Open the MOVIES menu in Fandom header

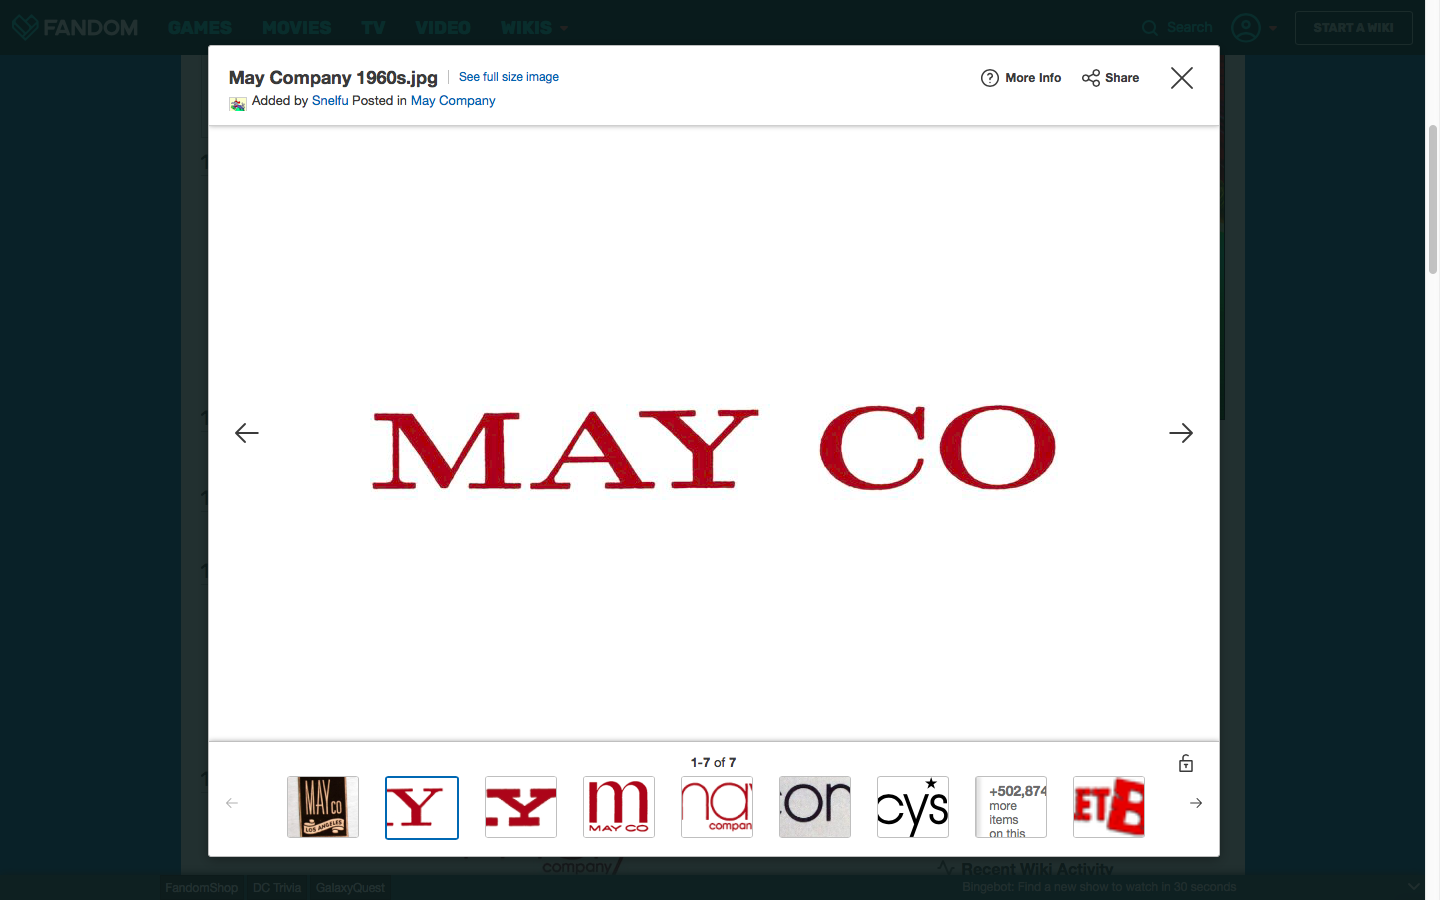pyautogui.click(x=296, y=28)
